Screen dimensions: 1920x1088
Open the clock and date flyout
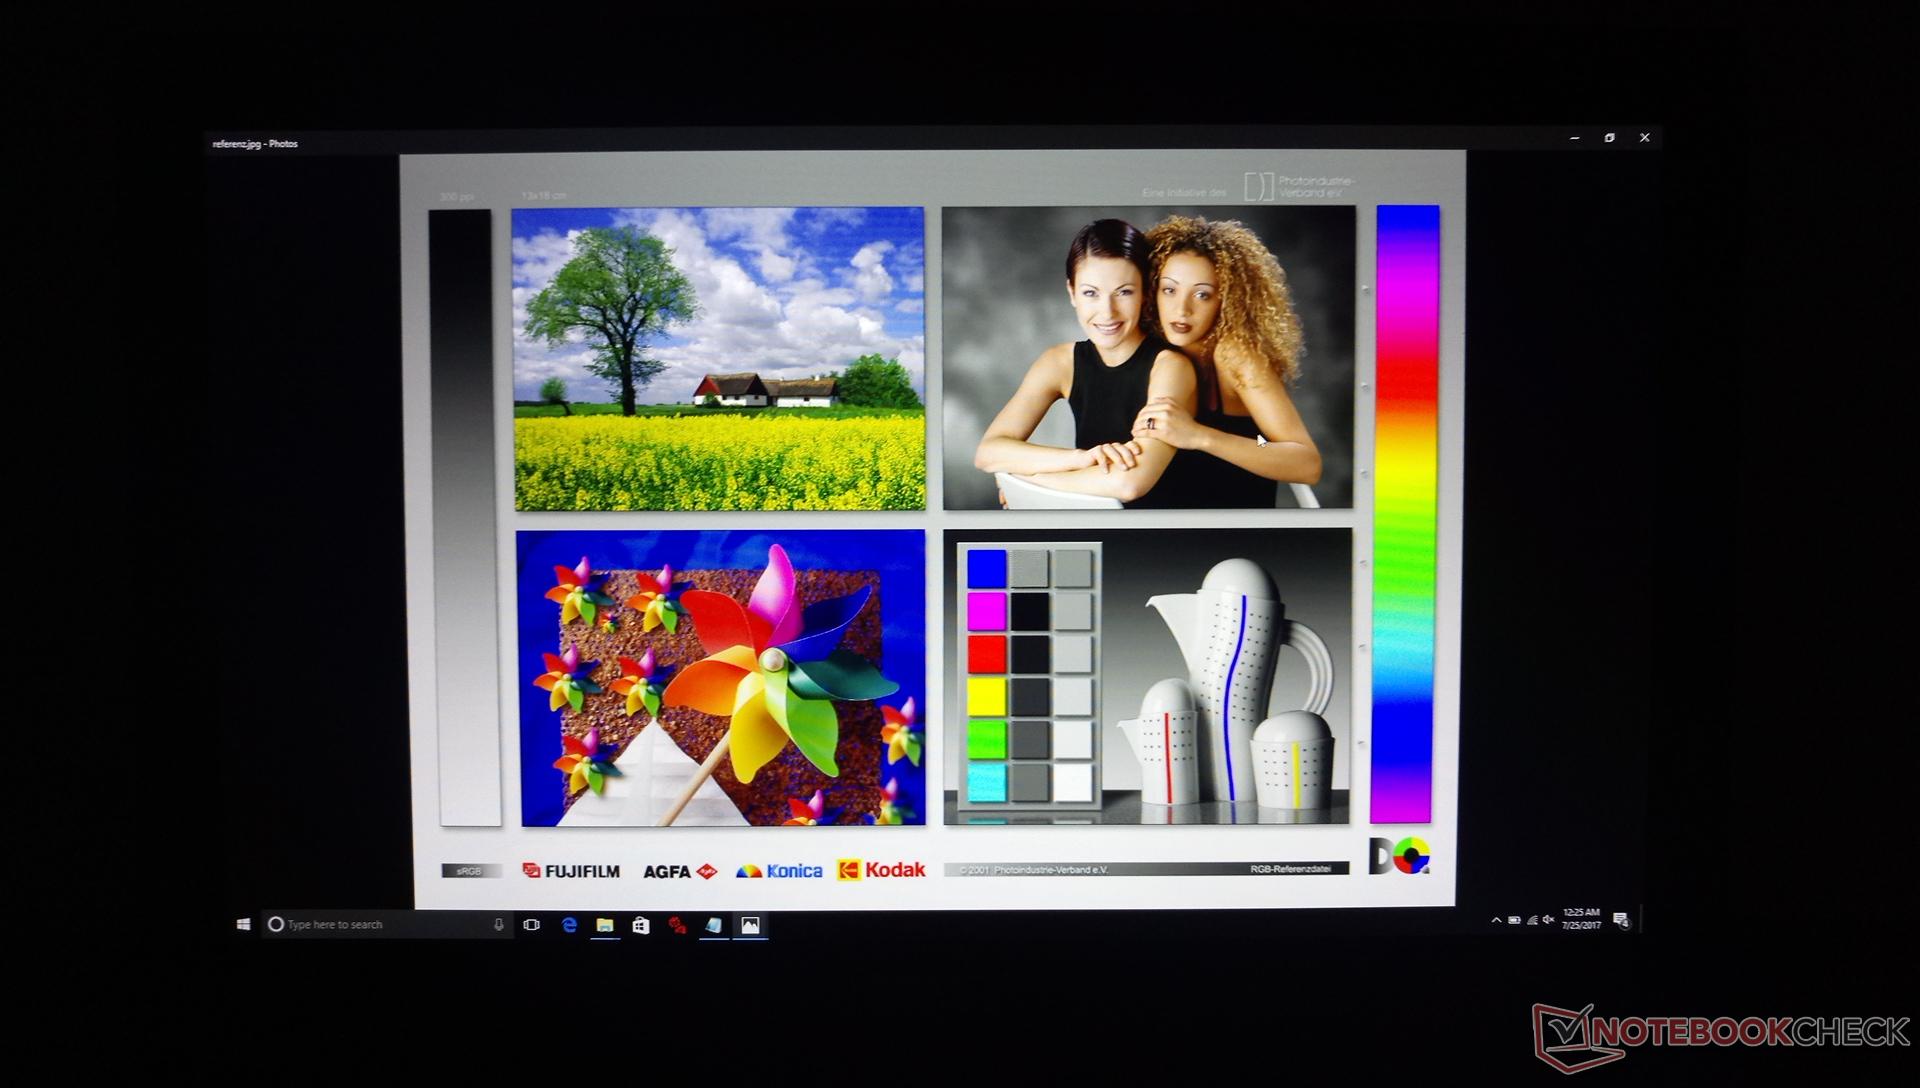pyautogui.click(x=1581, y=919)
